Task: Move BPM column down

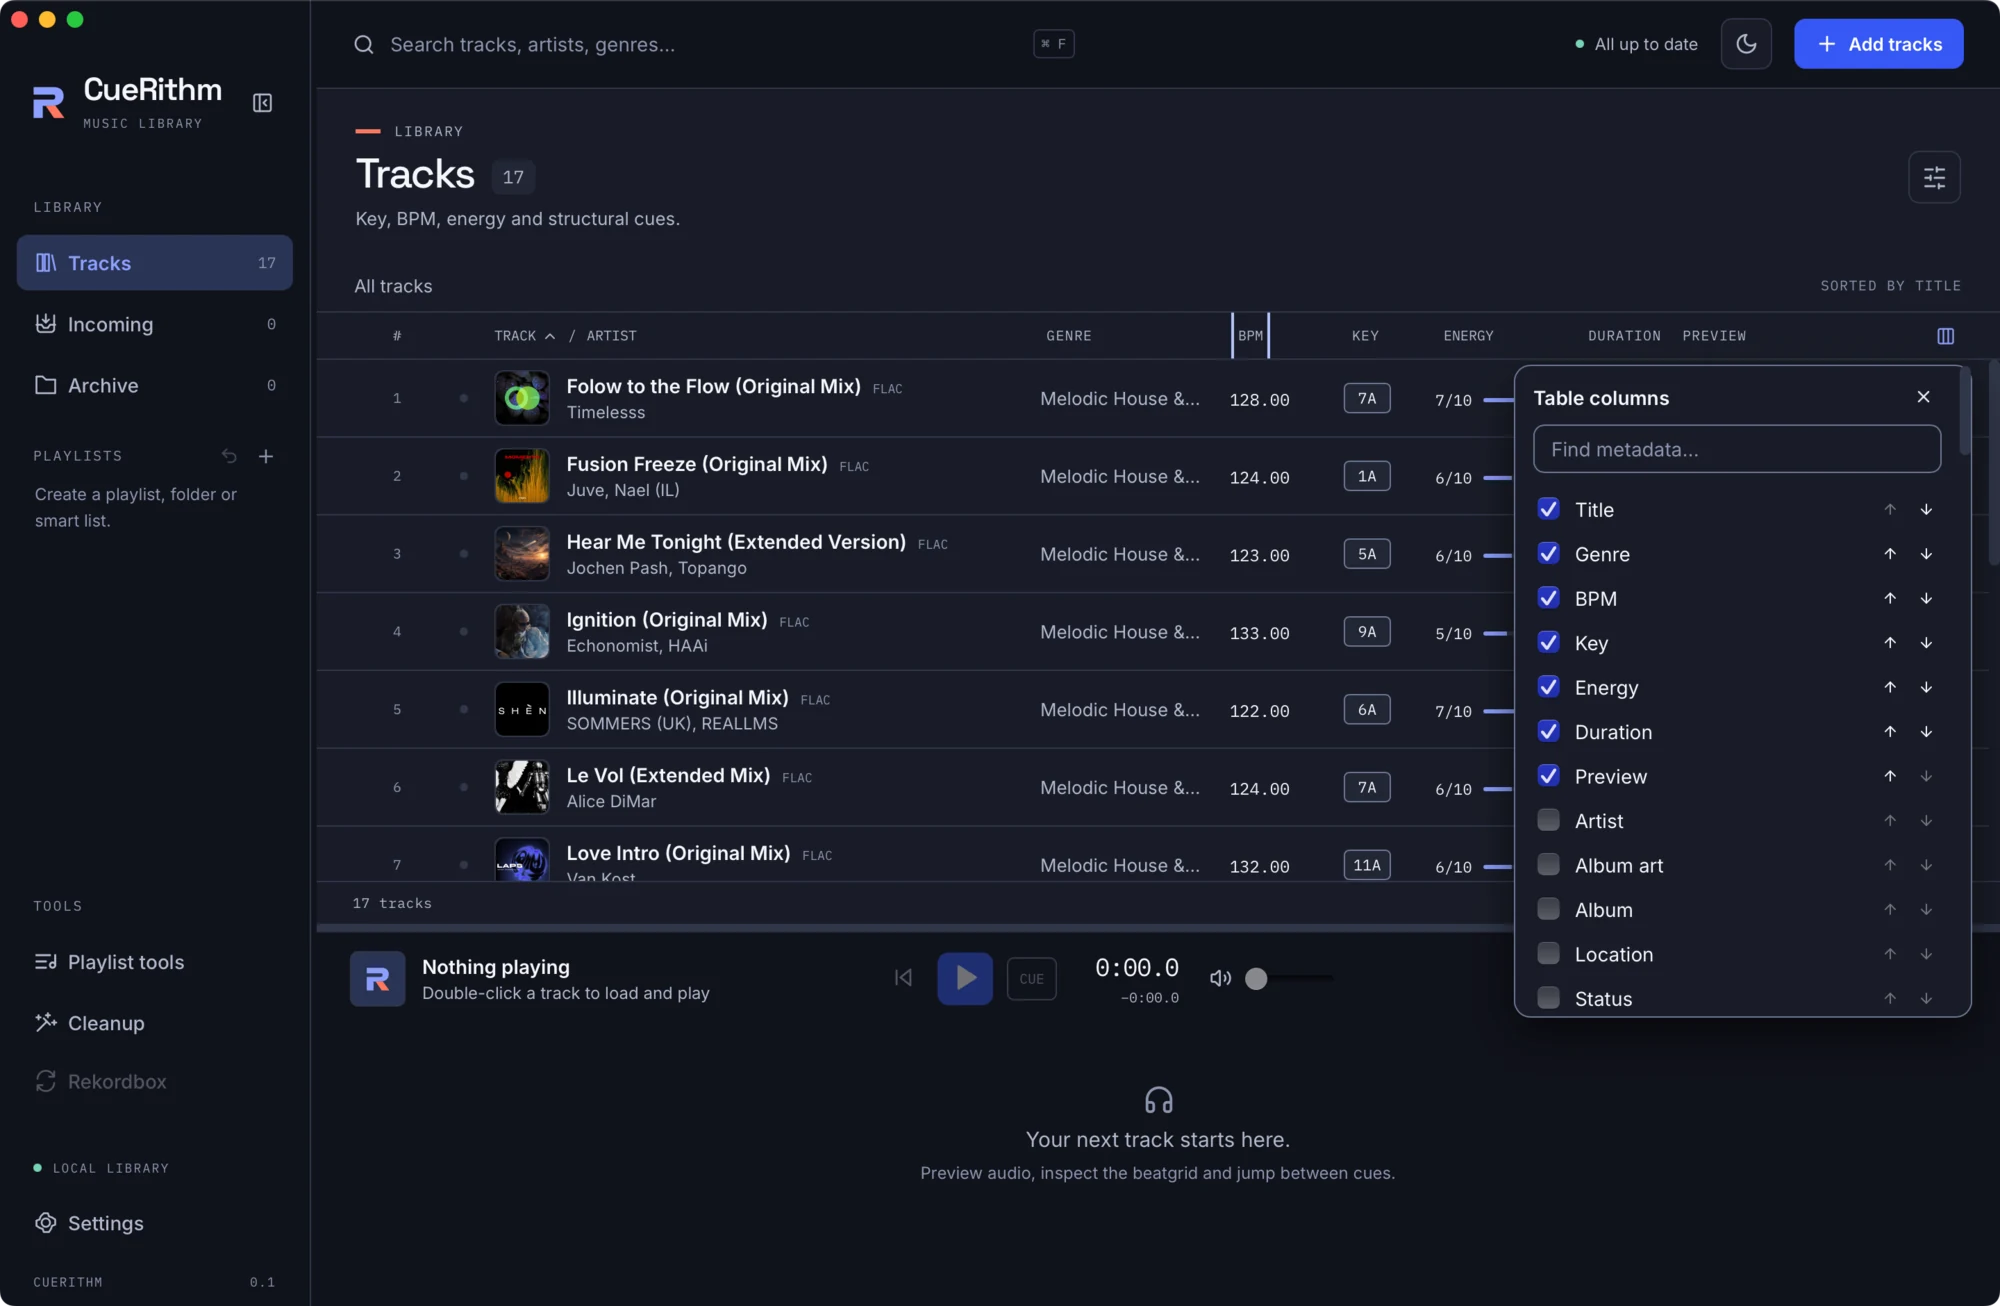Action: point(1926,598)
